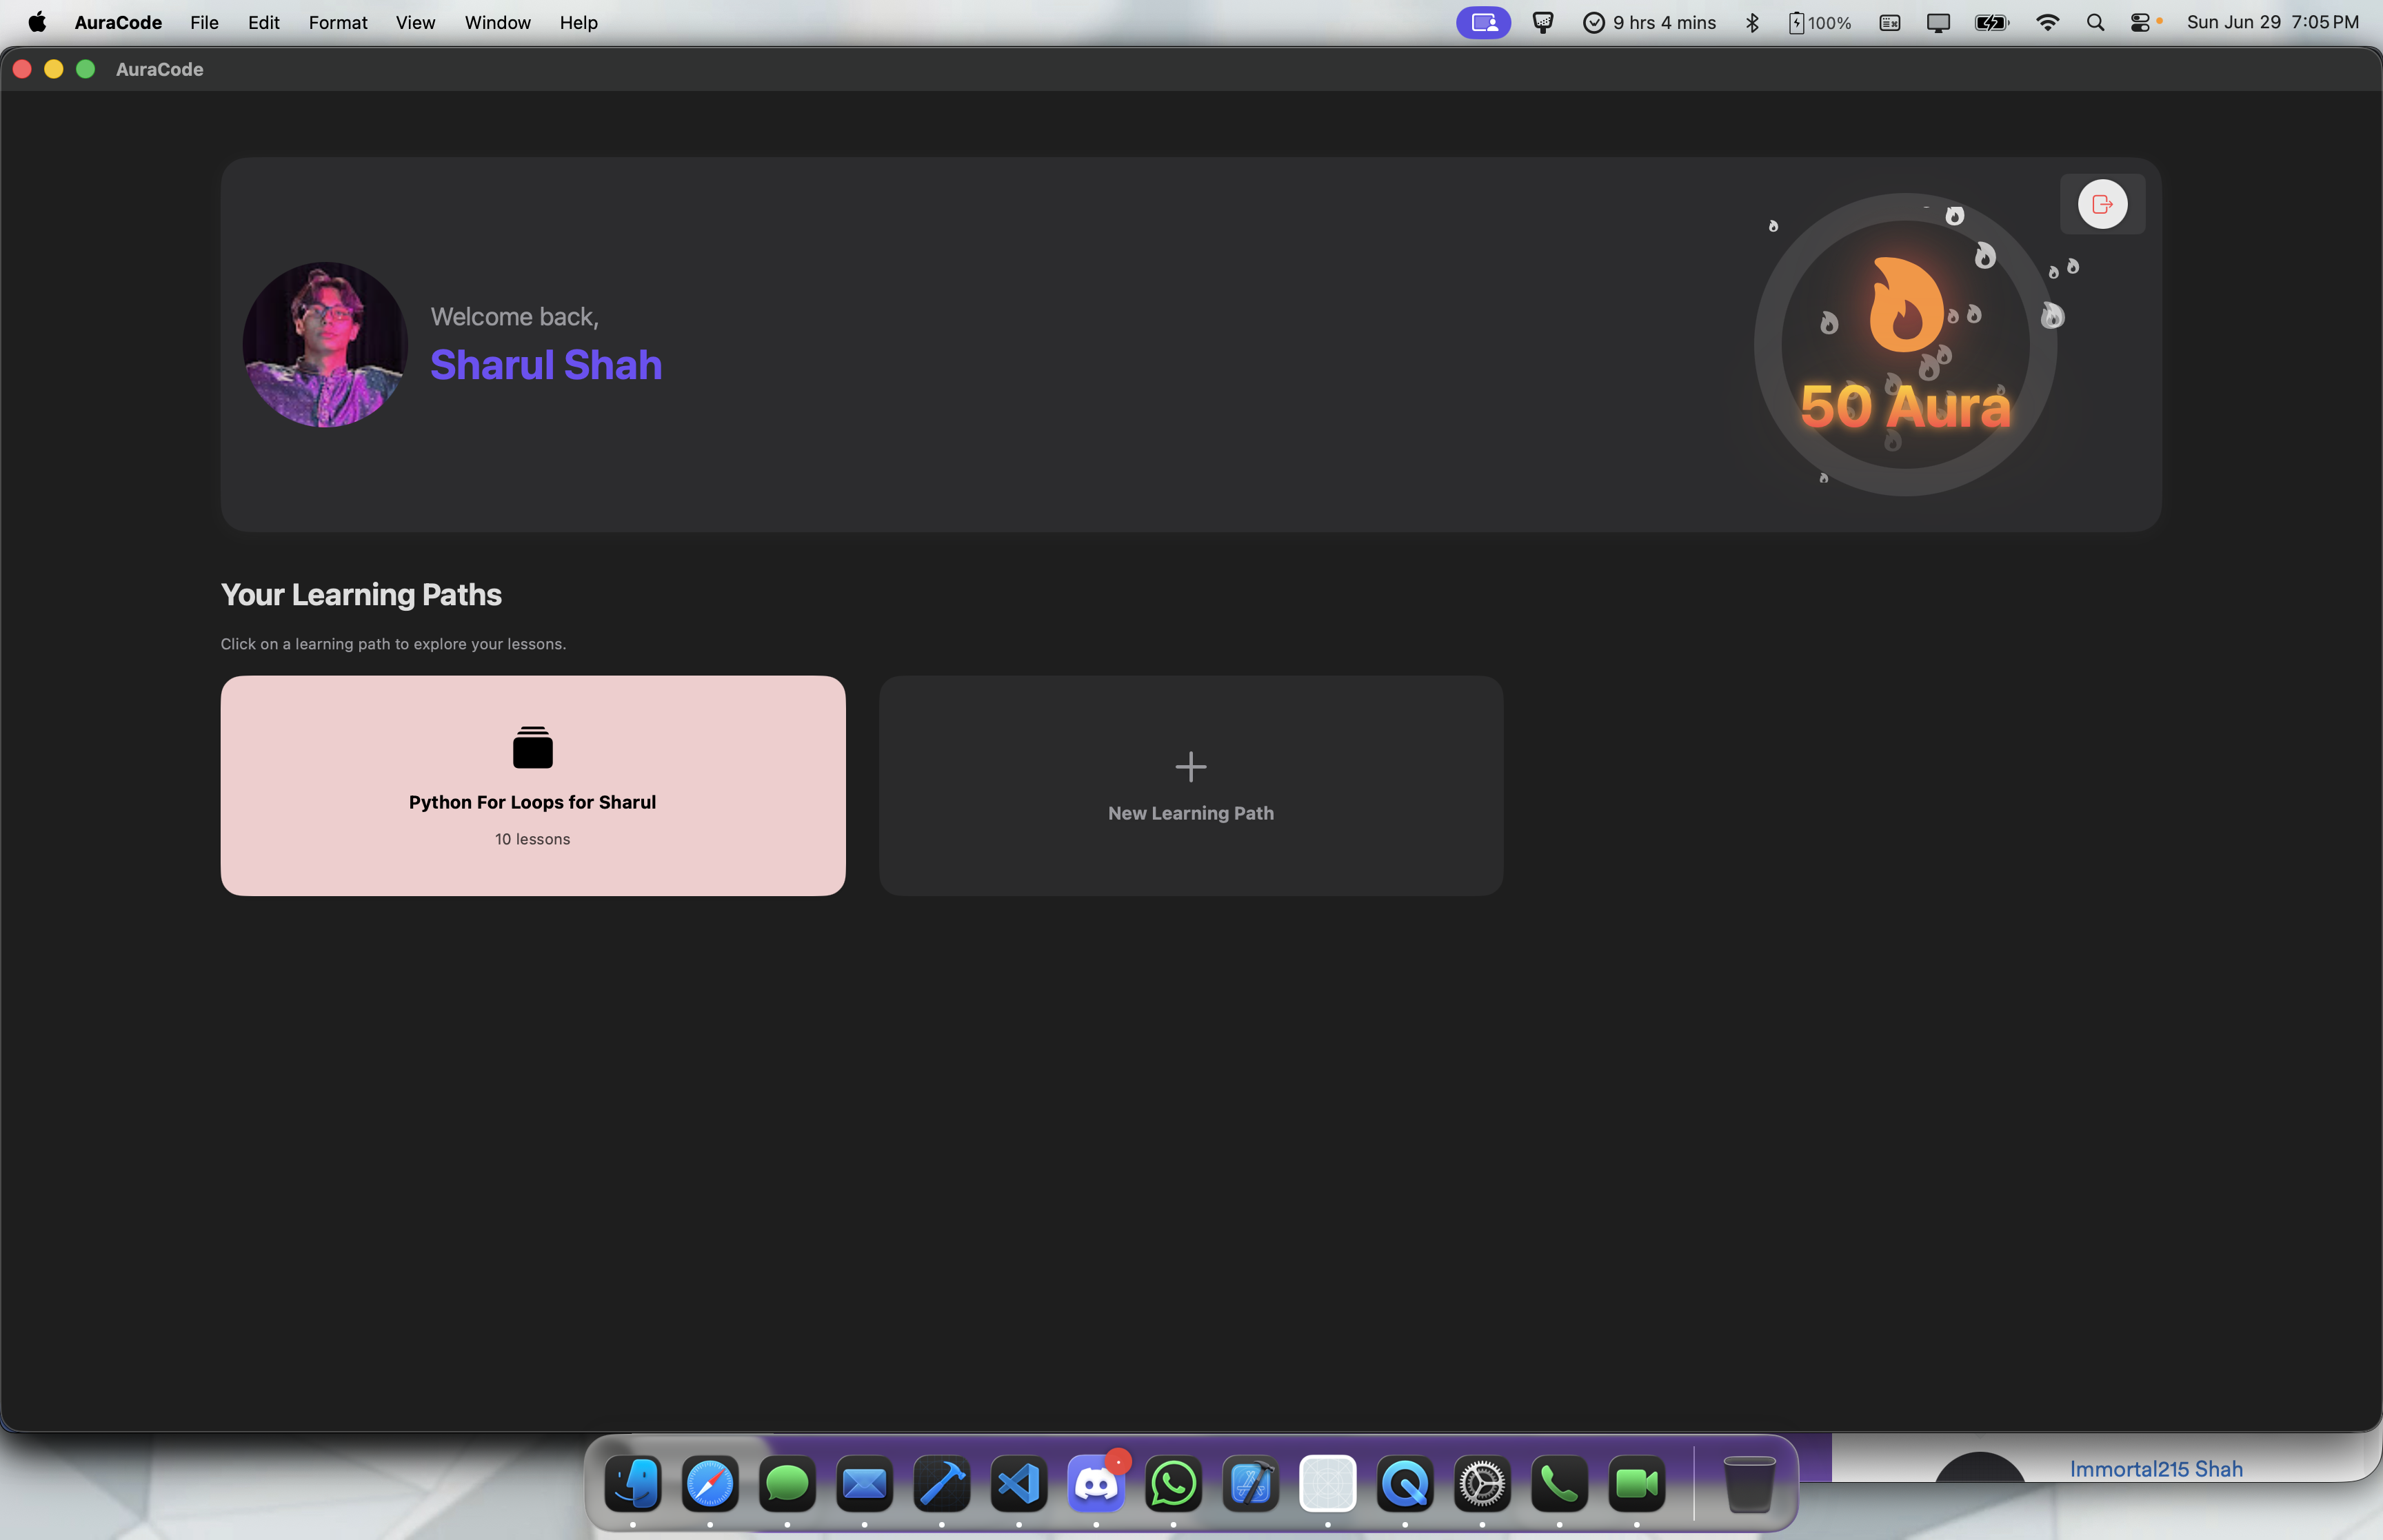This screenshot has height=1540, width=2383.
Task: Click the plus icon for New Learning Path
Action: 1190,767
